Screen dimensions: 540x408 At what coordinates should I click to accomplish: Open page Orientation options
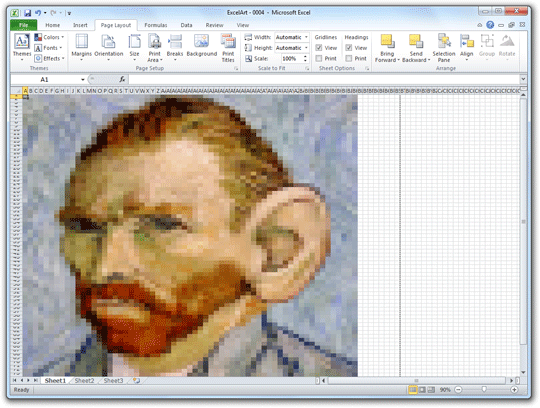(x=108, y=47)
